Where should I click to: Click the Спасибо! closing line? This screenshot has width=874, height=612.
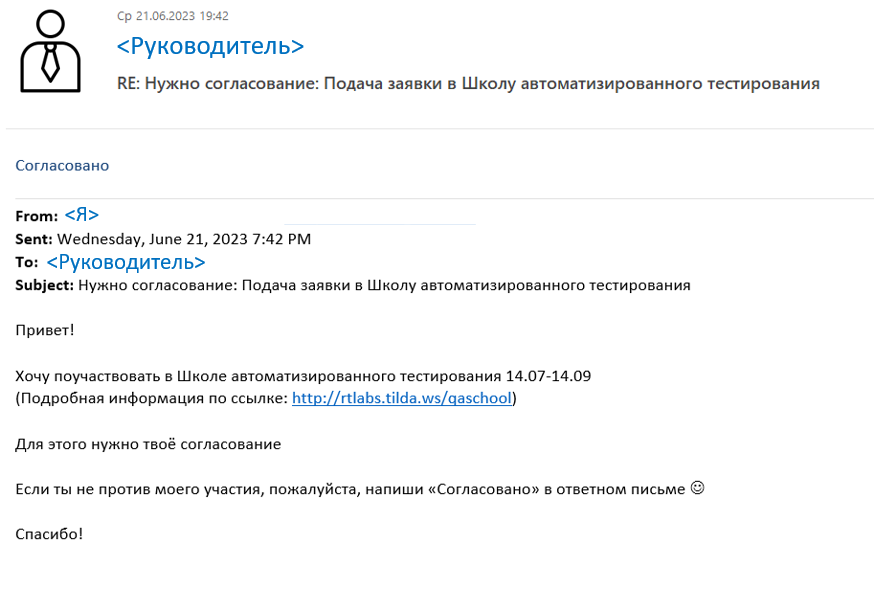tap(49, 534)
